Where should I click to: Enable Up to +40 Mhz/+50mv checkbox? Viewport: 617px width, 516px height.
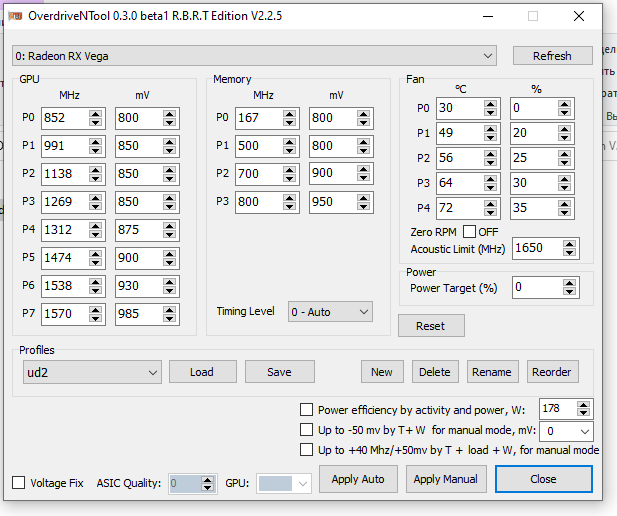tap(307, 449)
